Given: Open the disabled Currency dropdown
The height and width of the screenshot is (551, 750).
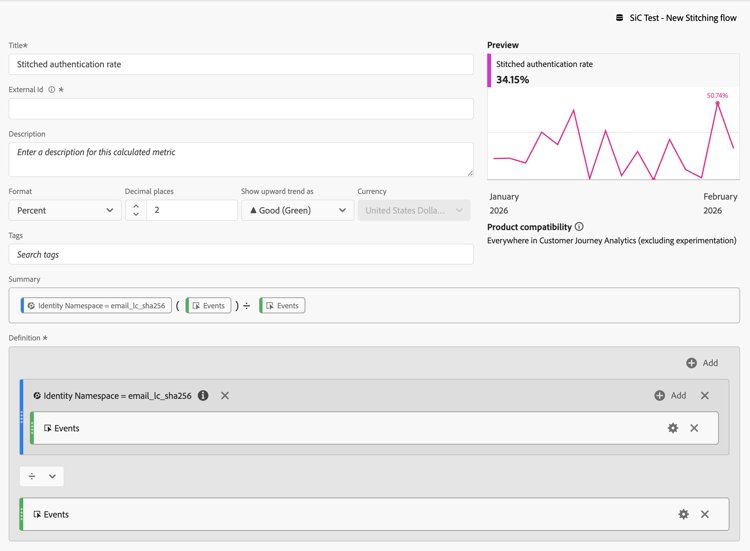Looking at the screenshot, I should pos(414,210).
